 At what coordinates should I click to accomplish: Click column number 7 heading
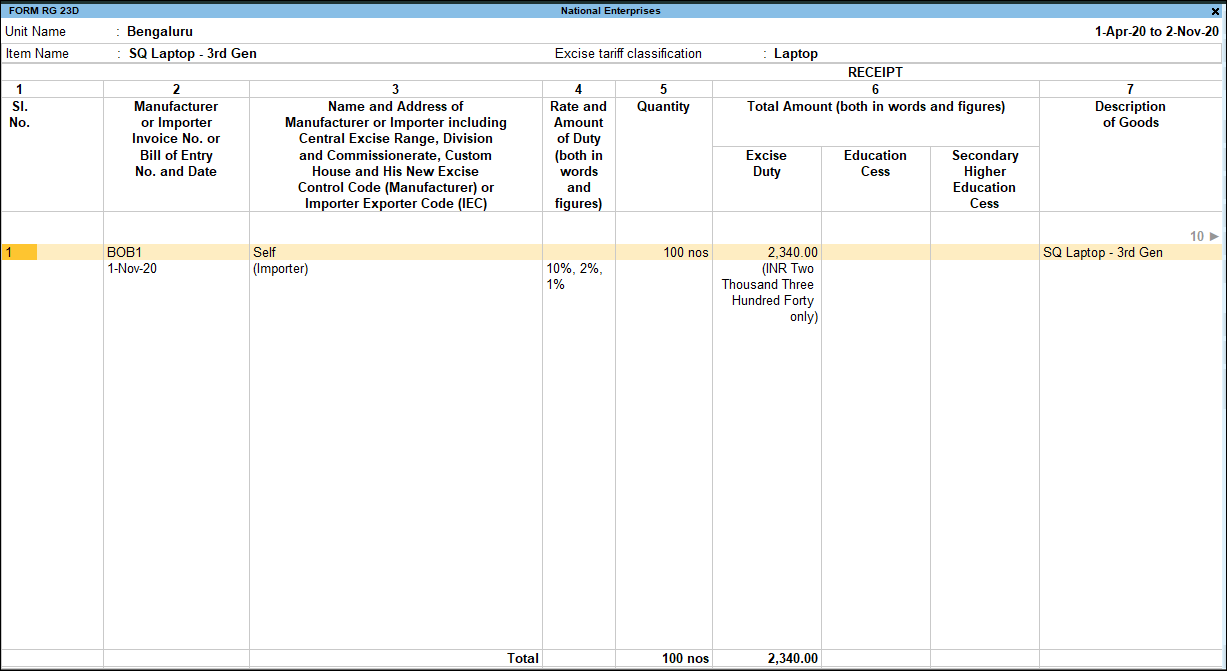point(1130,90)
